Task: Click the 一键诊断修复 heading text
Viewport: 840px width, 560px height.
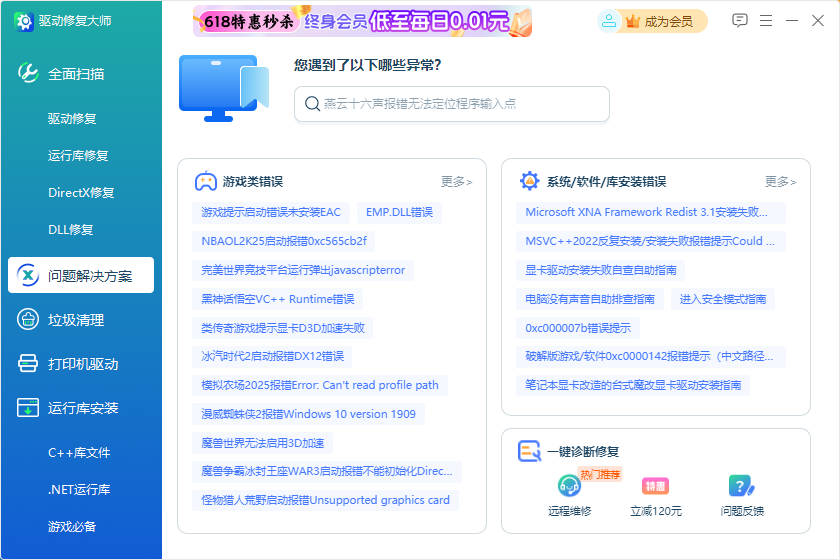Action: tap(583, 452)
